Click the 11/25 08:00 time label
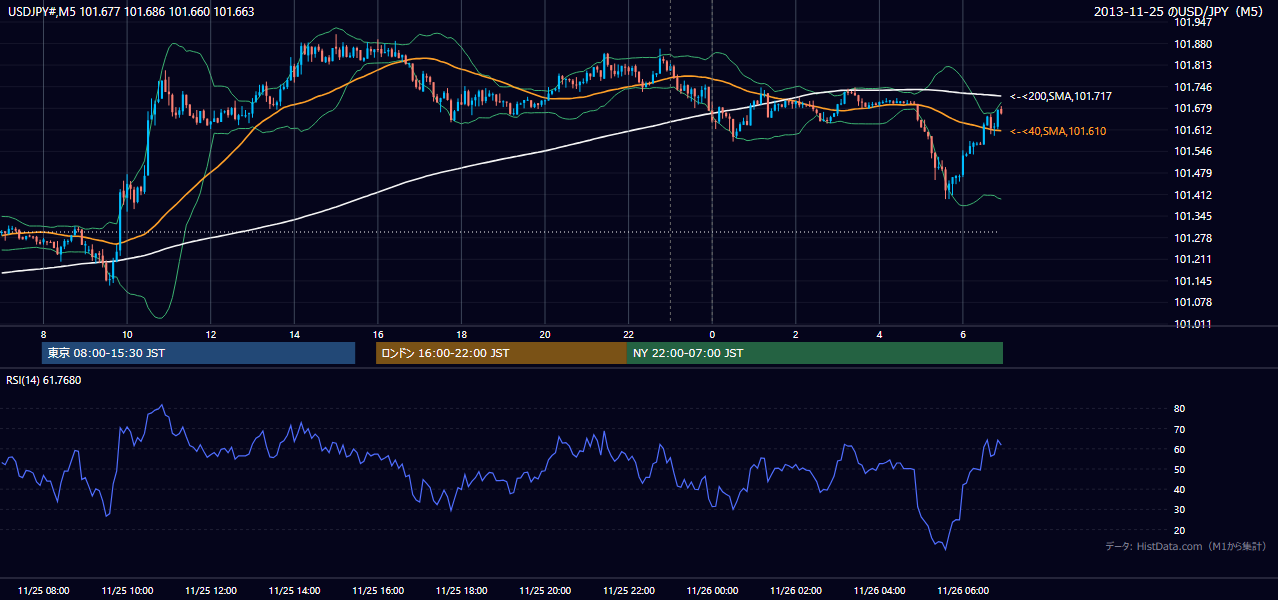The height and width of the screenshot is (600, 1278). [43, 590]
